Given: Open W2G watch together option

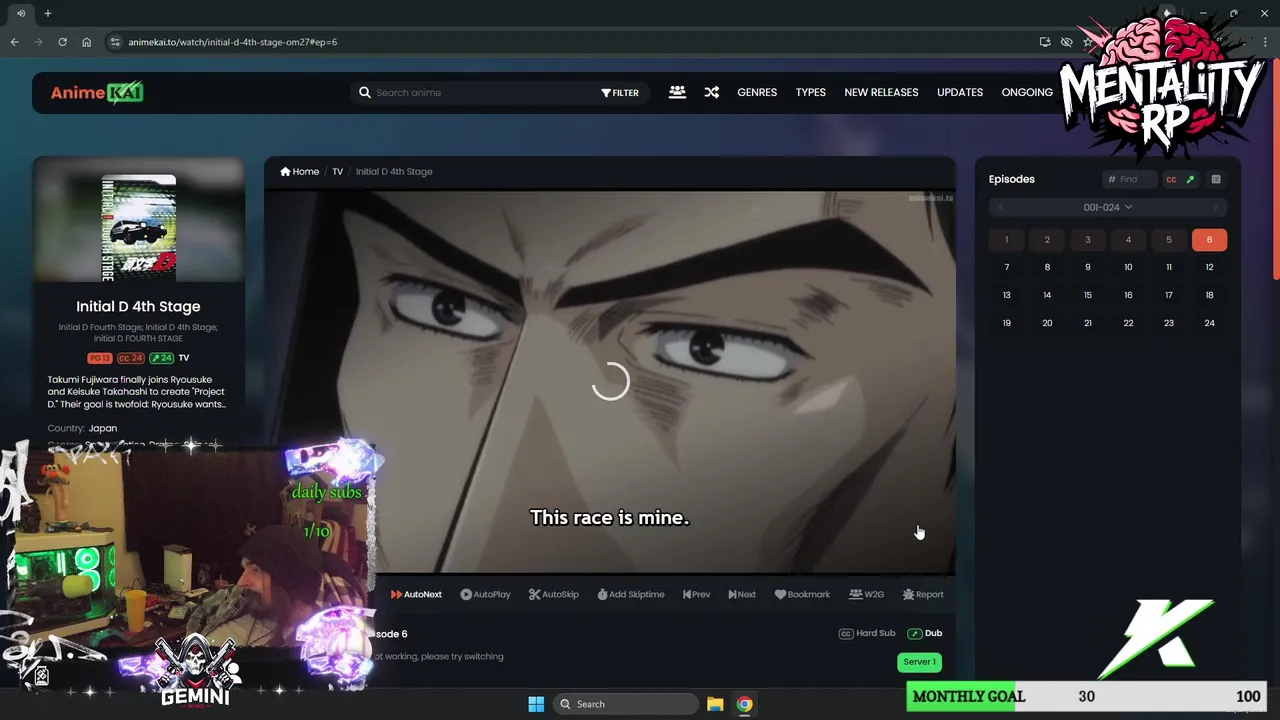Looking at the screenshot, I should tap(866, 594).
